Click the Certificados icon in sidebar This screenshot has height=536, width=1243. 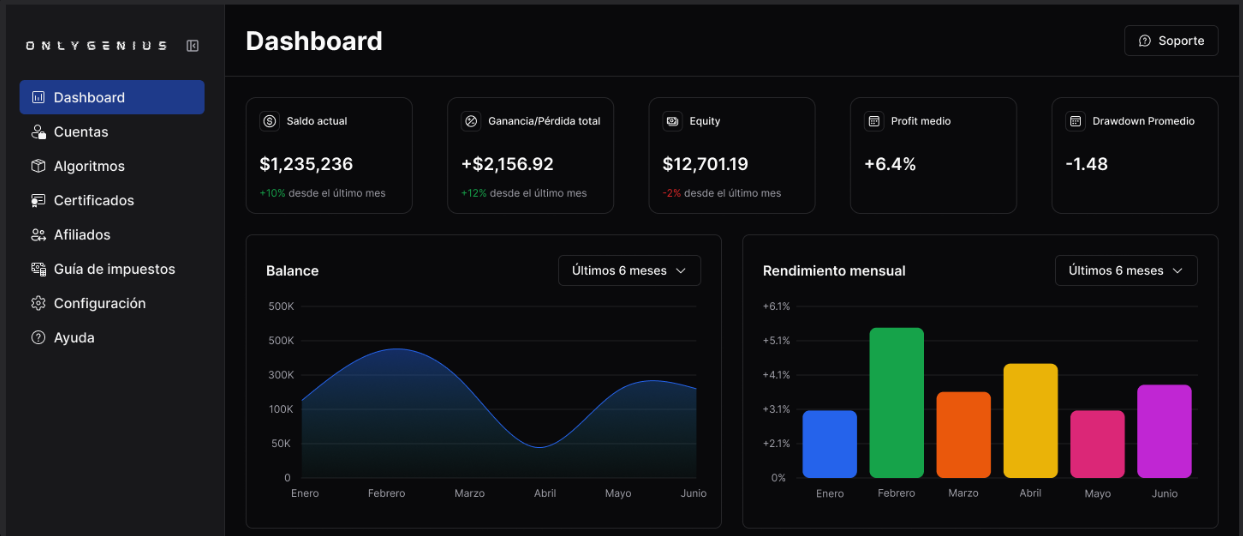coord(38,200)
